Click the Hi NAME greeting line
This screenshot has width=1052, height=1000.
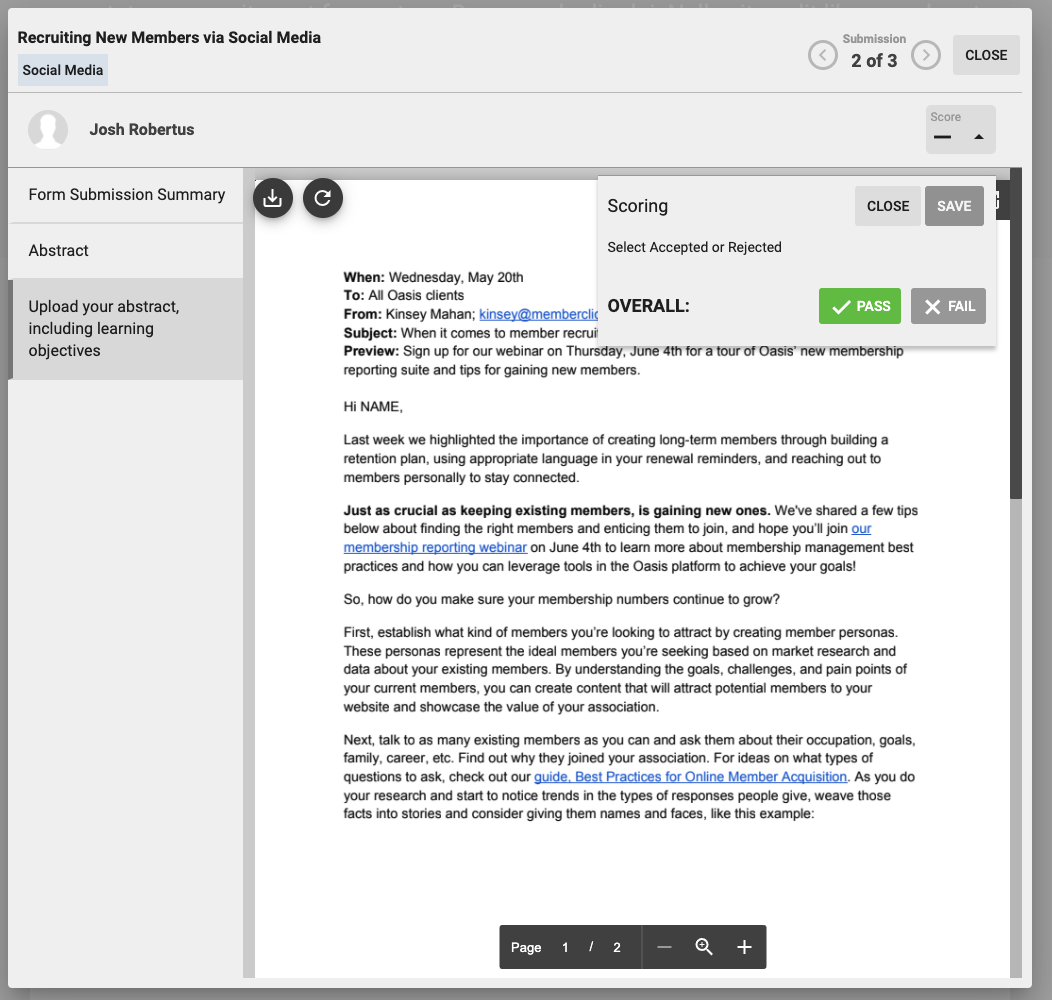373,407
